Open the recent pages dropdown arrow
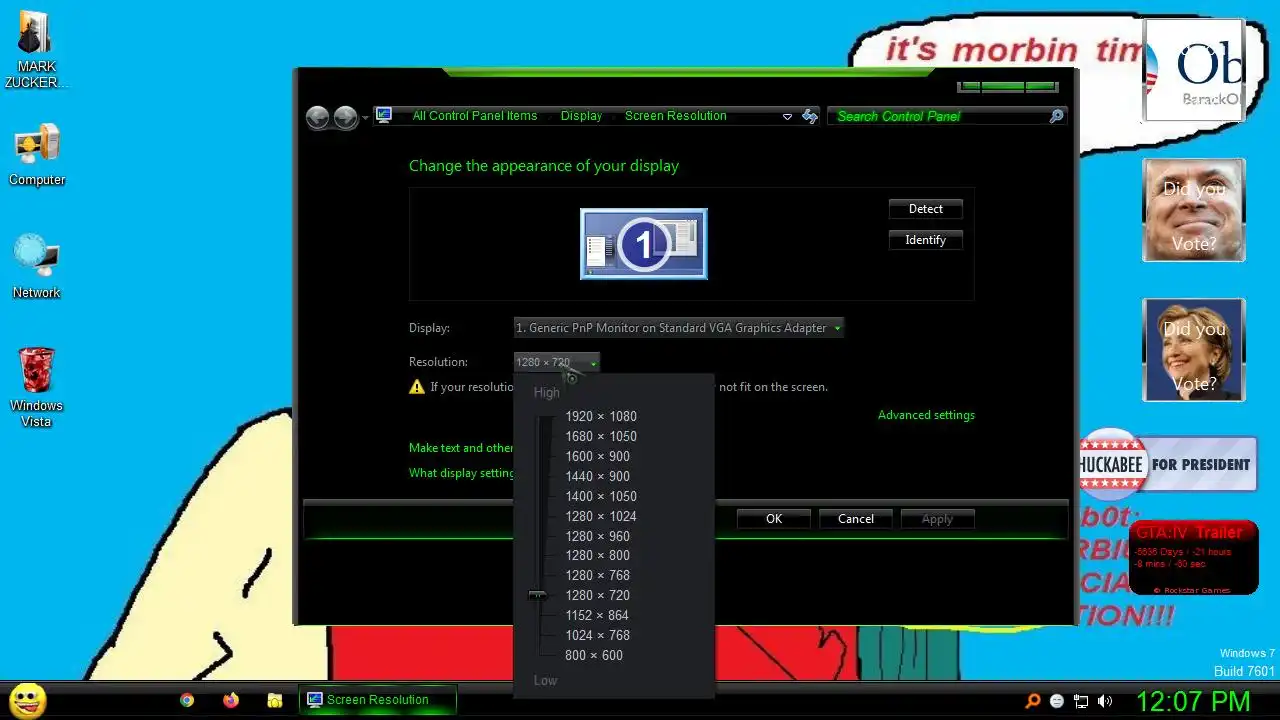Screen dimensions: 1280x720 tap(365, 118)
